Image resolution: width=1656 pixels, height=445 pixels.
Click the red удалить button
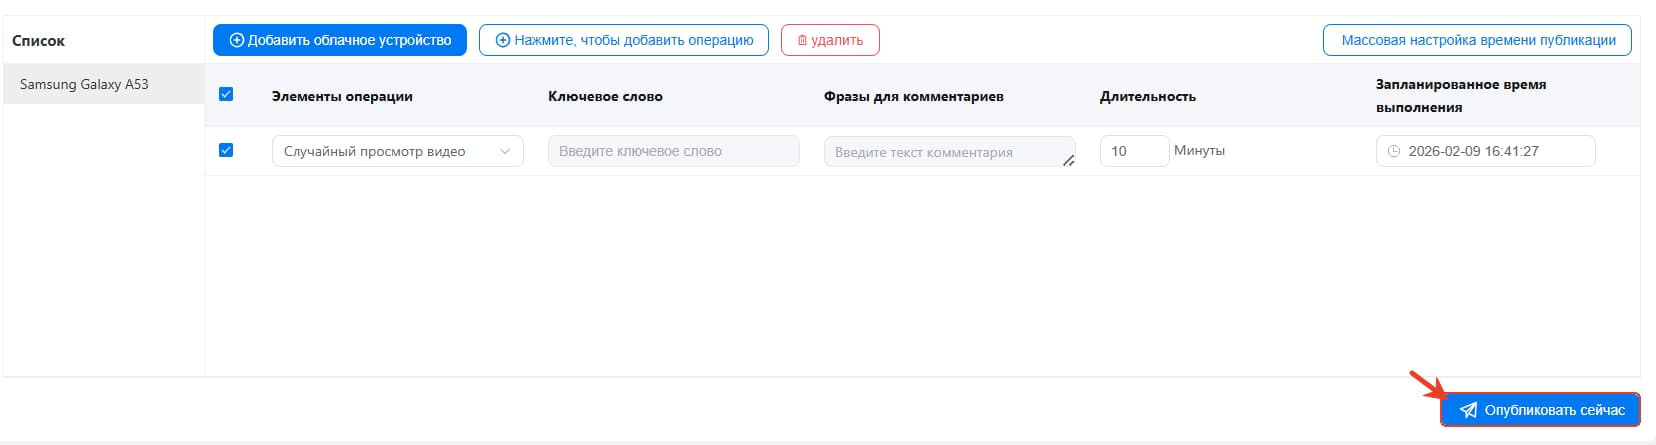pyautogui.click(x=830, y=40)
